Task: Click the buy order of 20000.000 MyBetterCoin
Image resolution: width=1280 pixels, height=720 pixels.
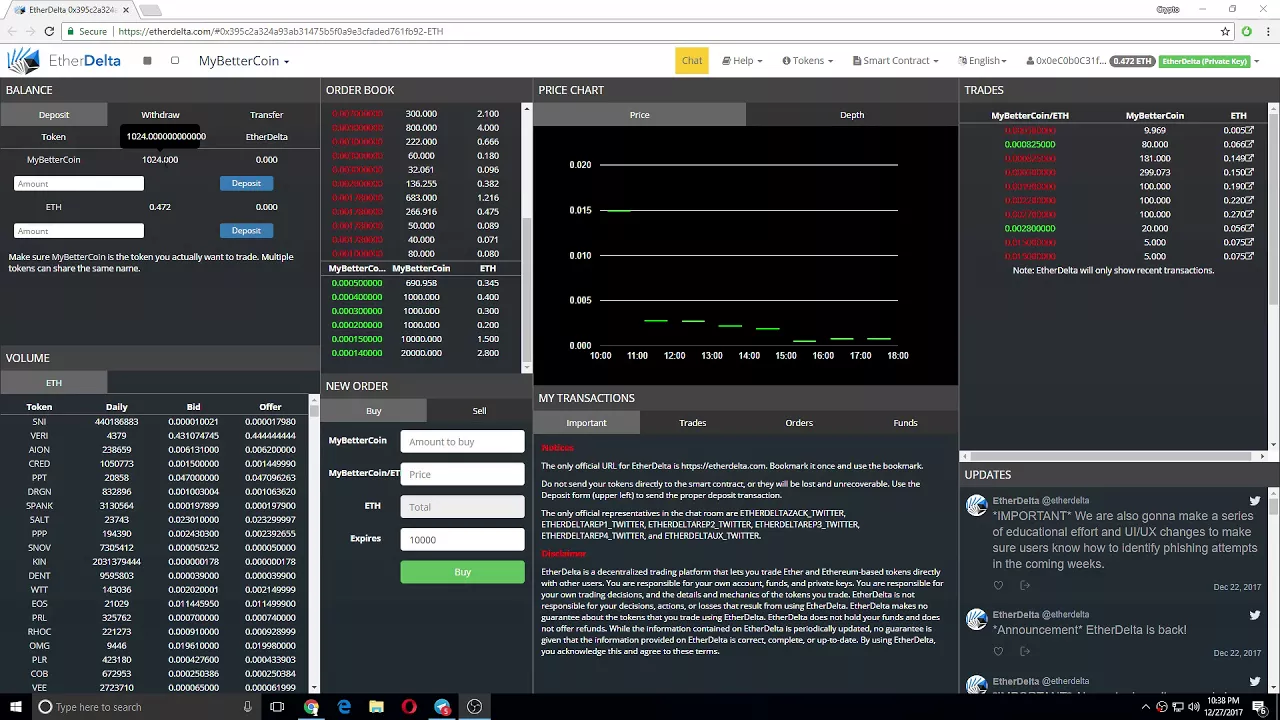Action: point(421,353)
